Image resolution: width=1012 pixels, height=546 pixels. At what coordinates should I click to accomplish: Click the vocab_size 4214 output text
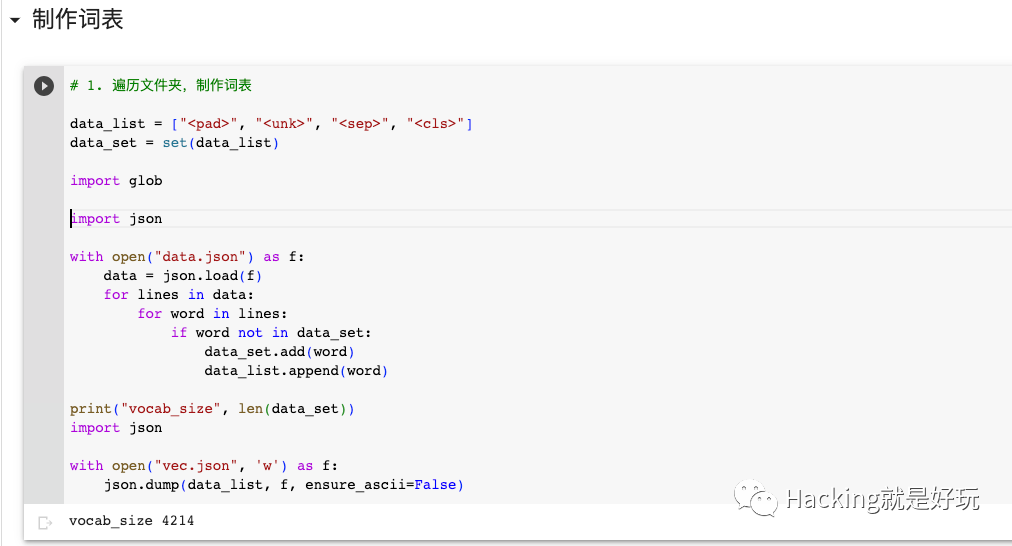132,521
